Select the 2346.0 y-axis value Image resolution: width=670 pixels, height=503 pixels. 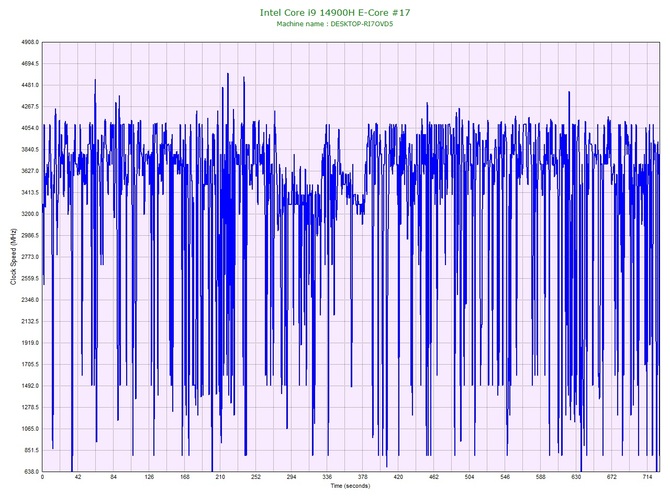(x=30, y=300)
